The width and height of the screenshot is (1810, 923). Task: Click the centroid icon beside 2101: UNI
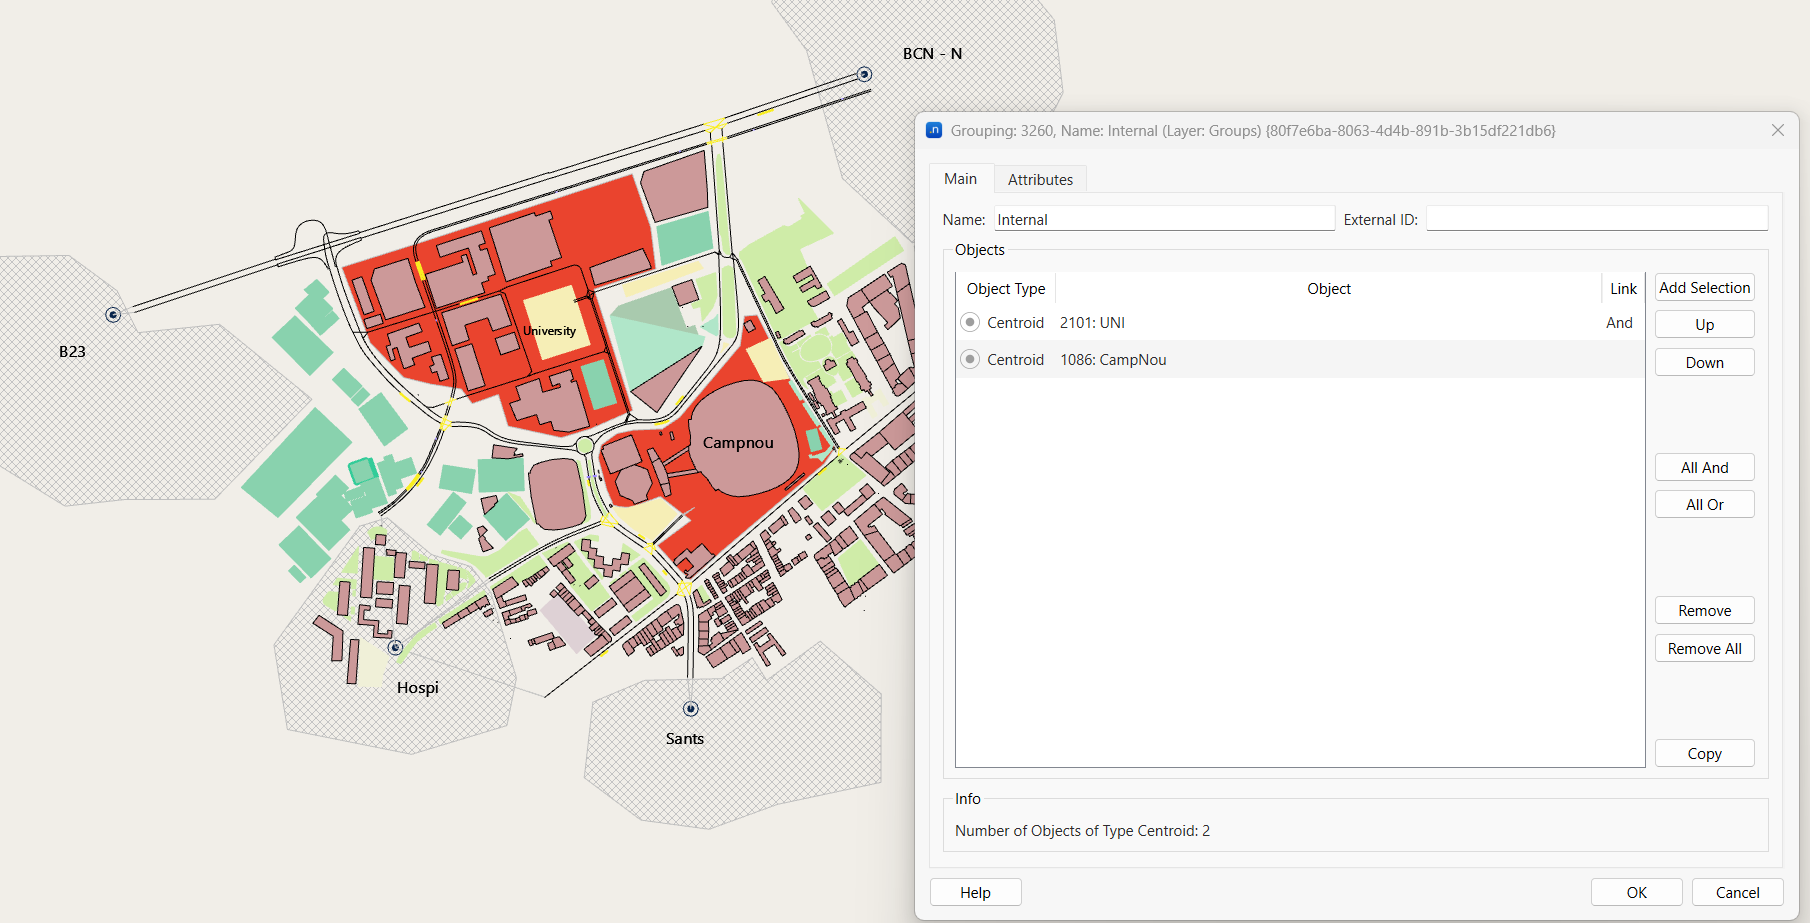click(970, 322)
